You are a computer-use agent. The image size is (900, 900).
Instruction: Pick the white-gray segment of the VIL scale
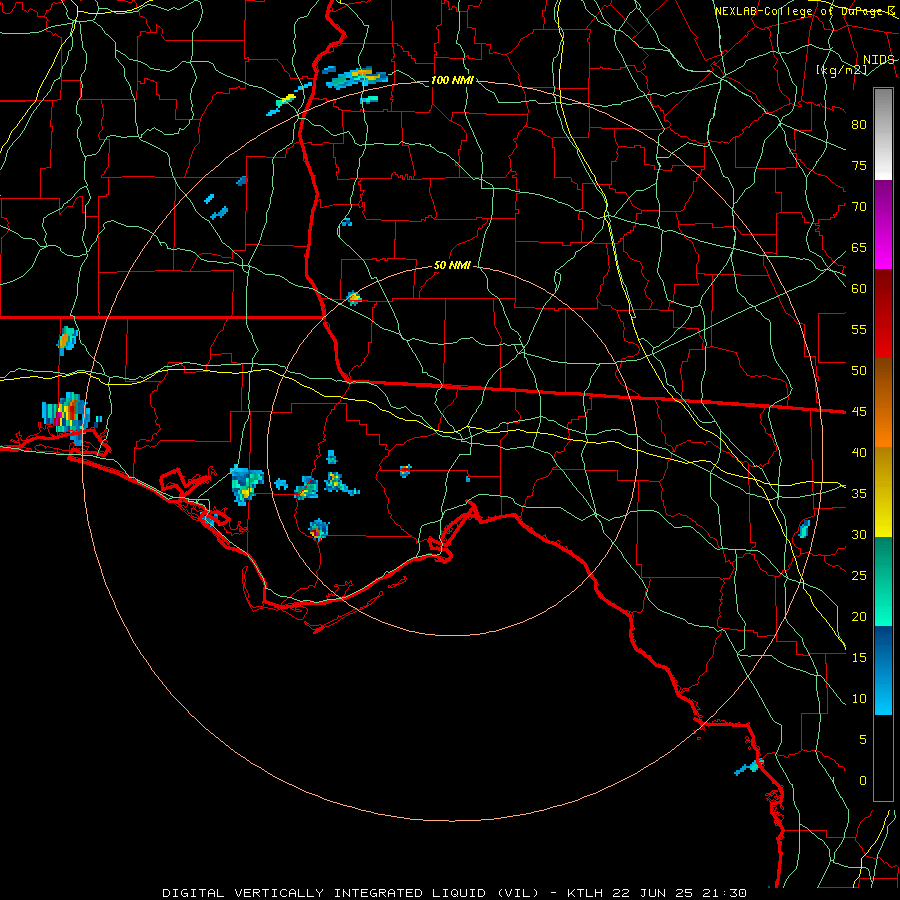[883, 134]
